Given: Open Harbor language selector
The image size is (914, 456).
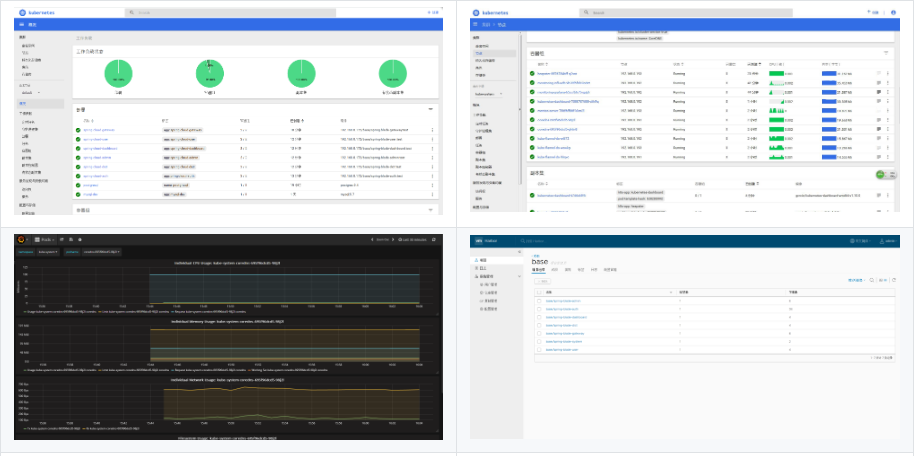Looking at the screenshot, I should pyautogui.click(x=860, y=240).
